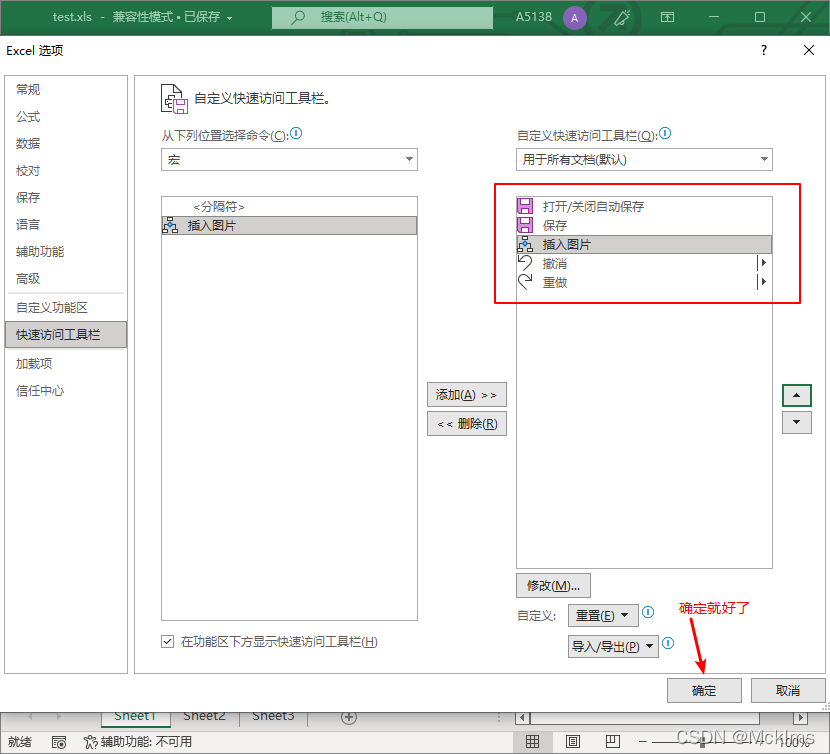Click 辅助功能: 不可用 status bar text
830x754 pixels.
tap(146, 742)
